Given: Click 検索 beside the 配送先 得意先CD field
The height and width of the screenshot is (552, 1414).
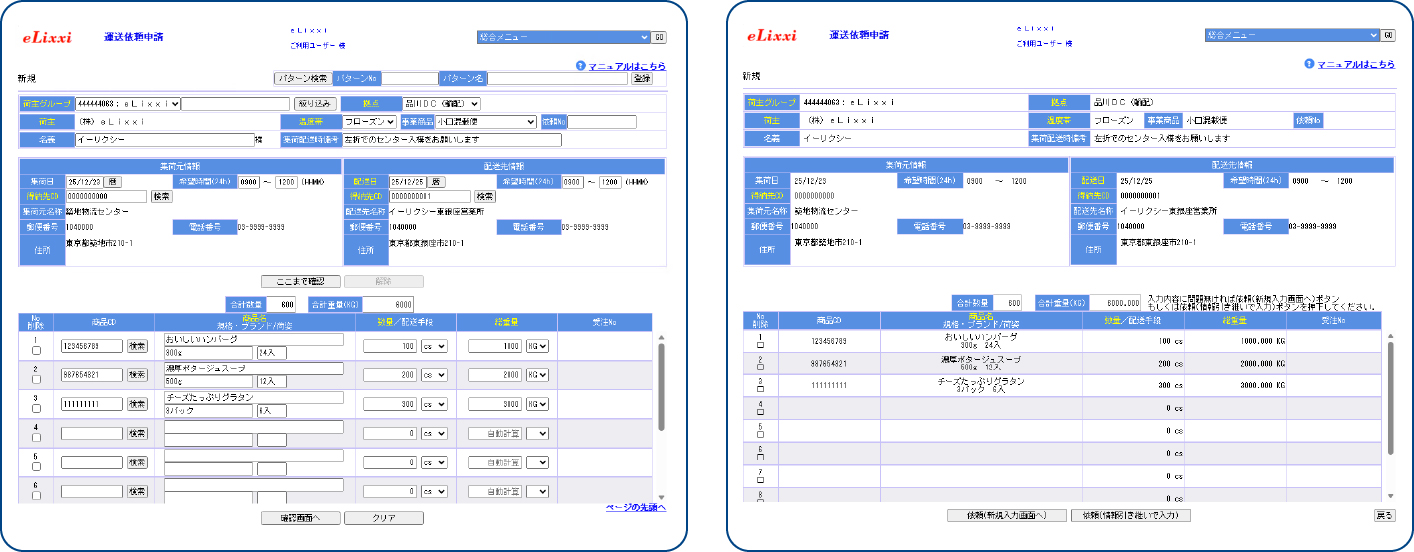Looking at the screenshot, I should [484, 197].
